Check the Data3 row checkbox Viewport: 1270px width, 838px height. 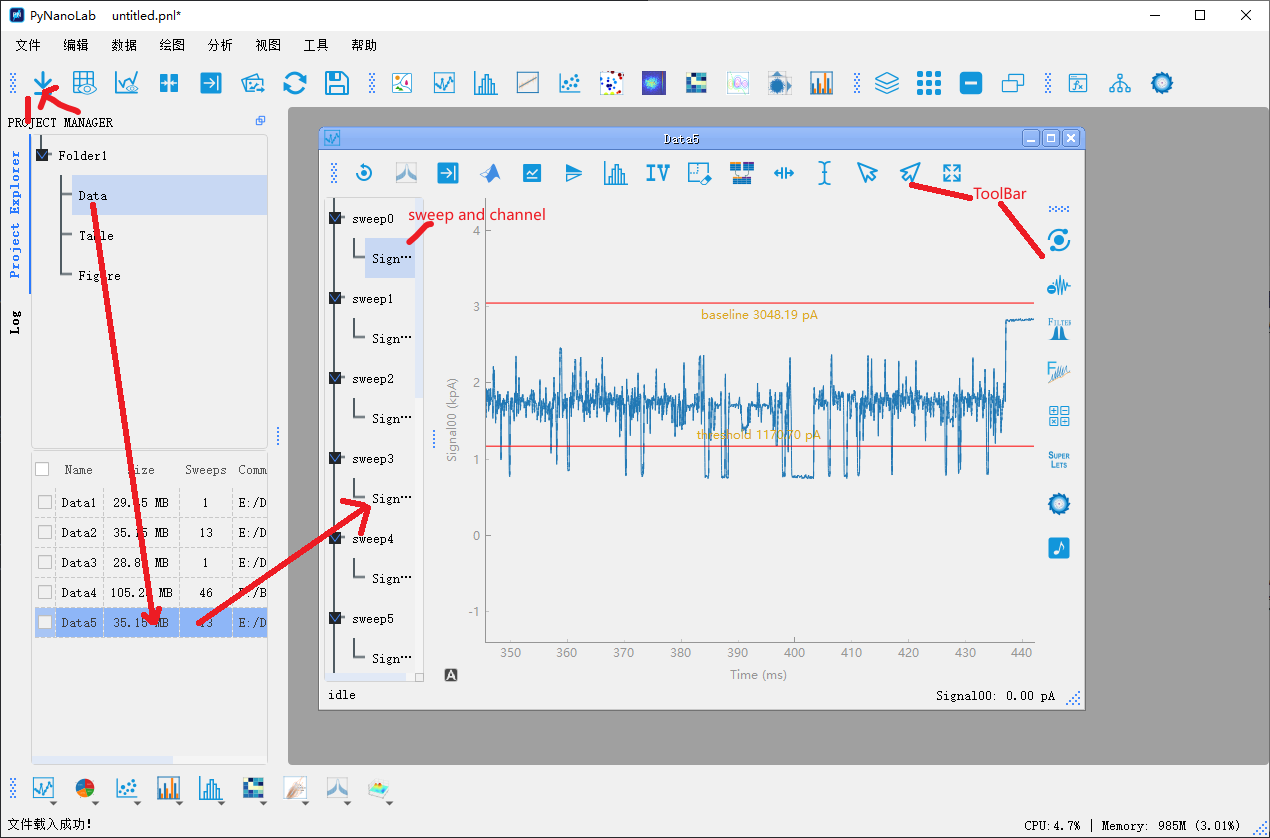pos(45,562)
